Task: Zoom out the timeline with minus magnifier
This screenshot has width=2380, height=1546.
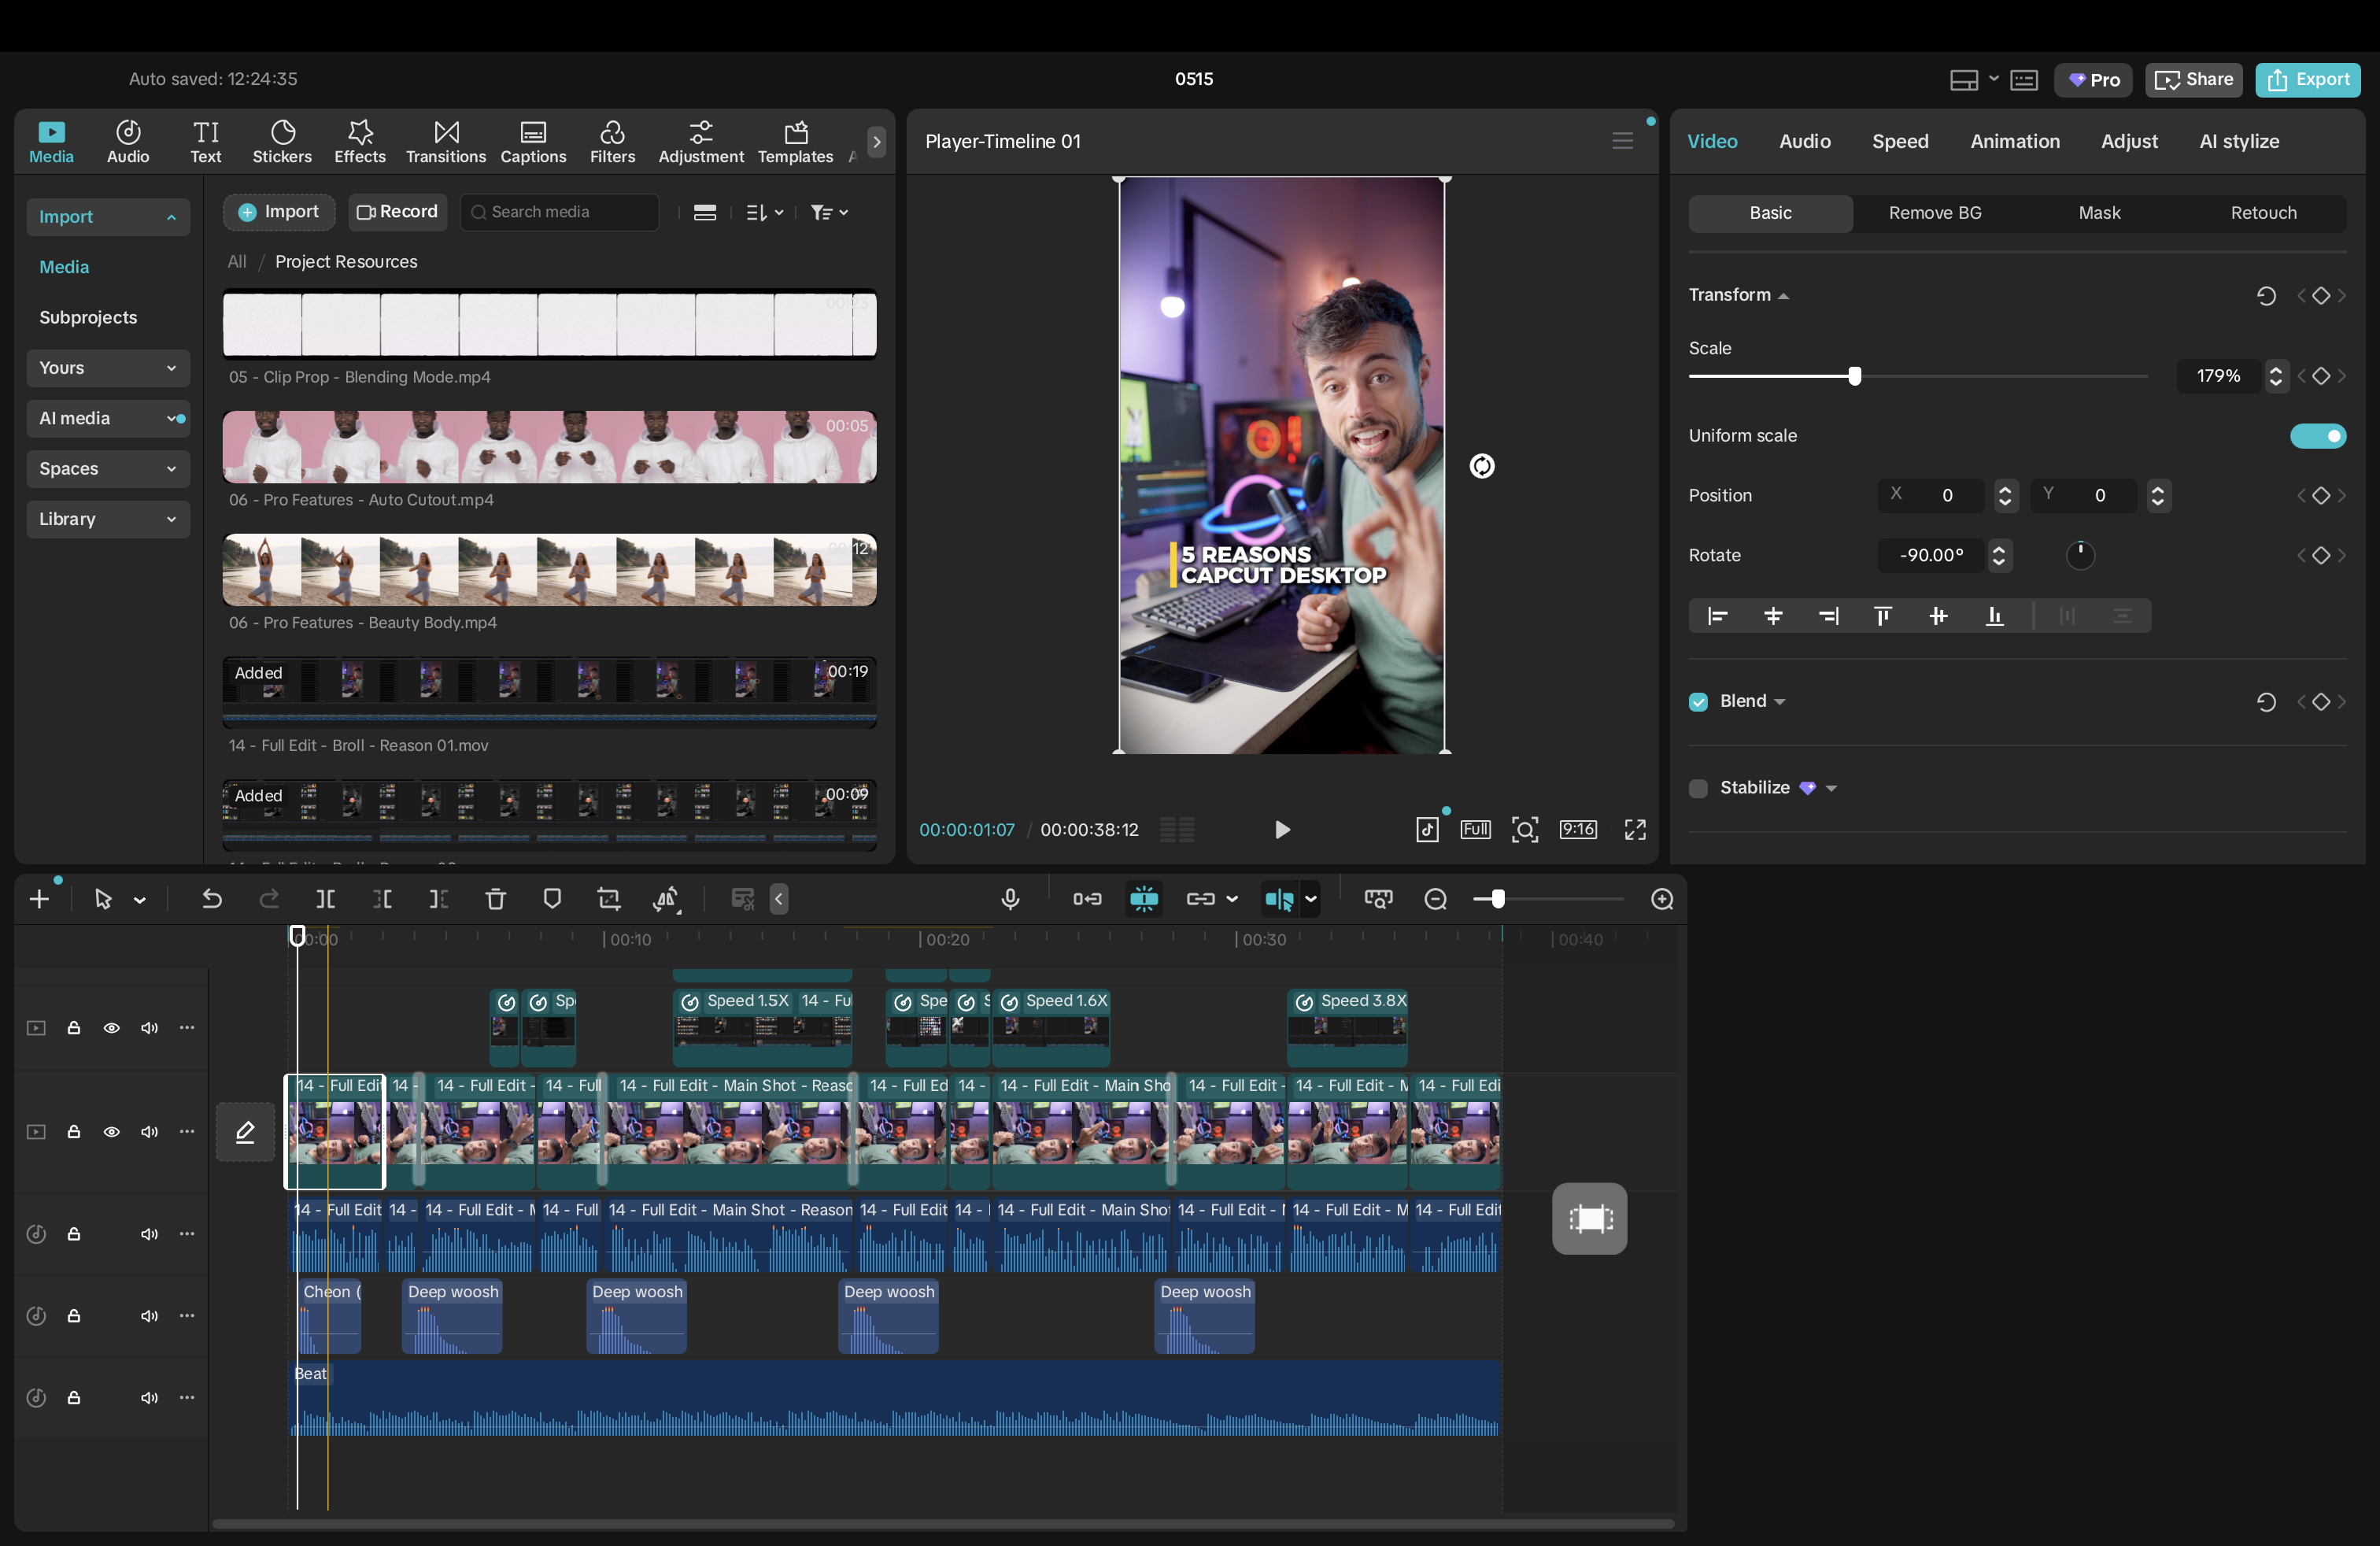Action: point(1435,899)
